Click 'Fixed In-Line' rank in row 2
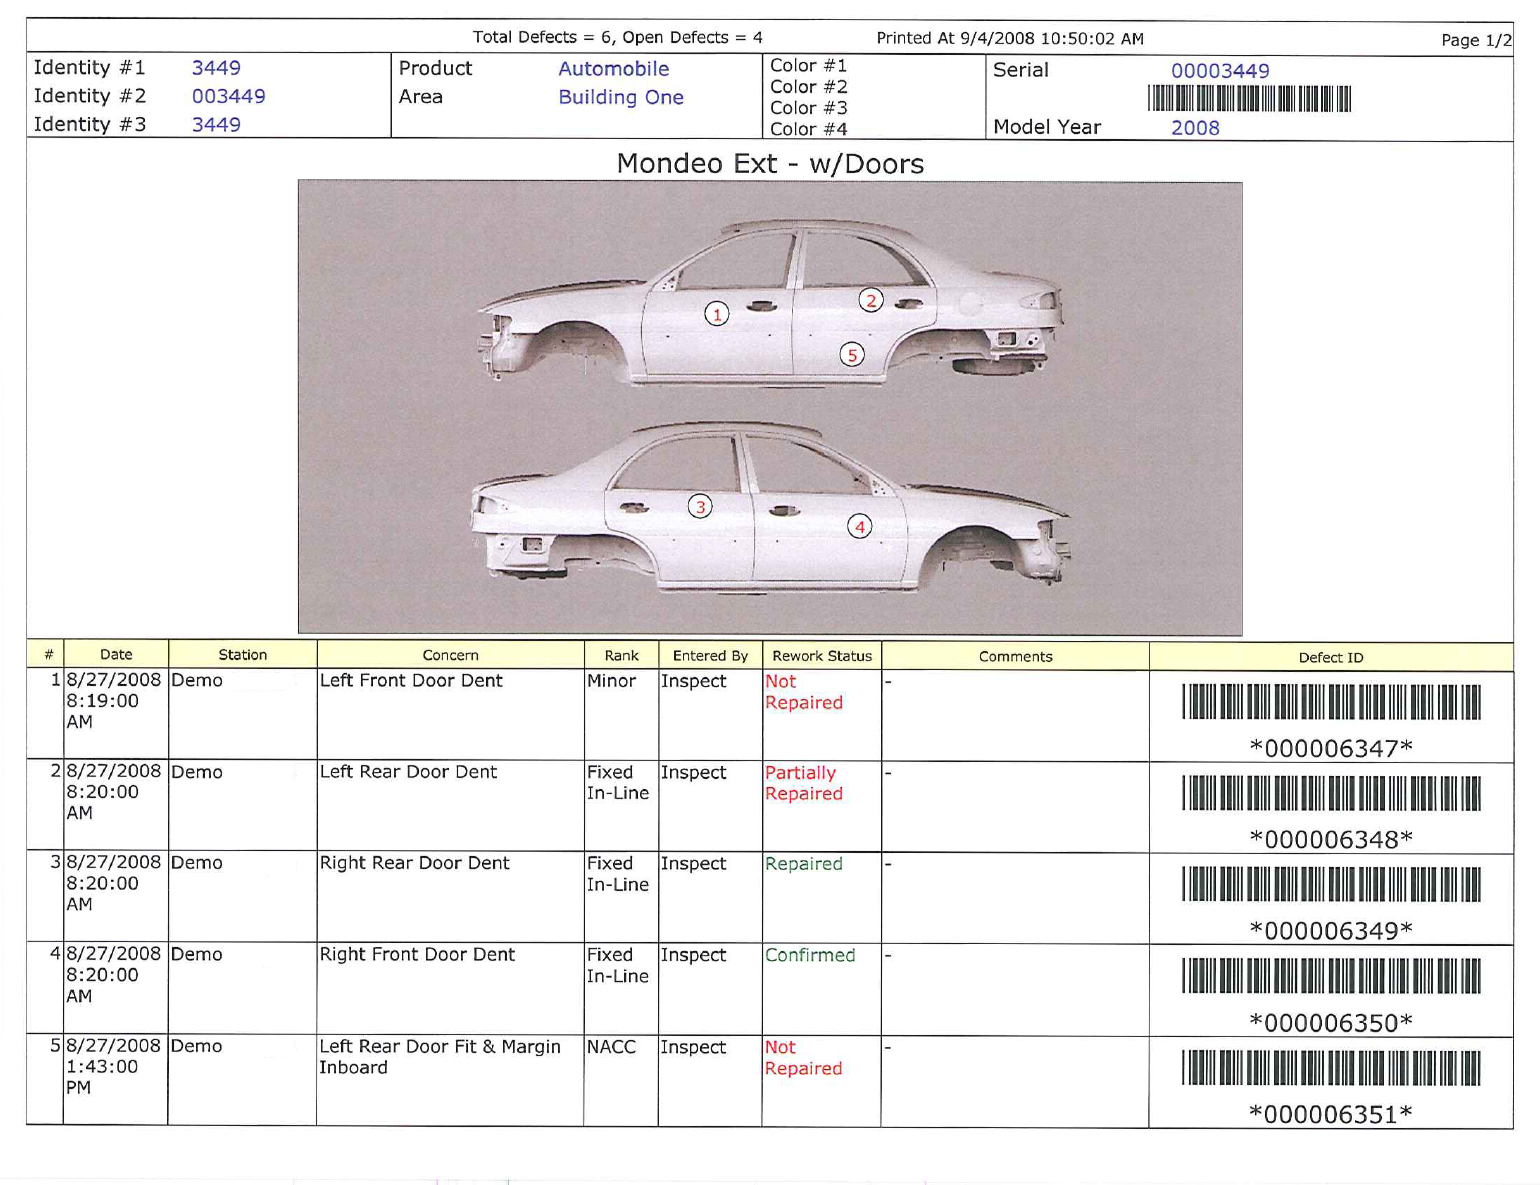This screenshot has width=1540, height=1185. [x=618, y=783]
